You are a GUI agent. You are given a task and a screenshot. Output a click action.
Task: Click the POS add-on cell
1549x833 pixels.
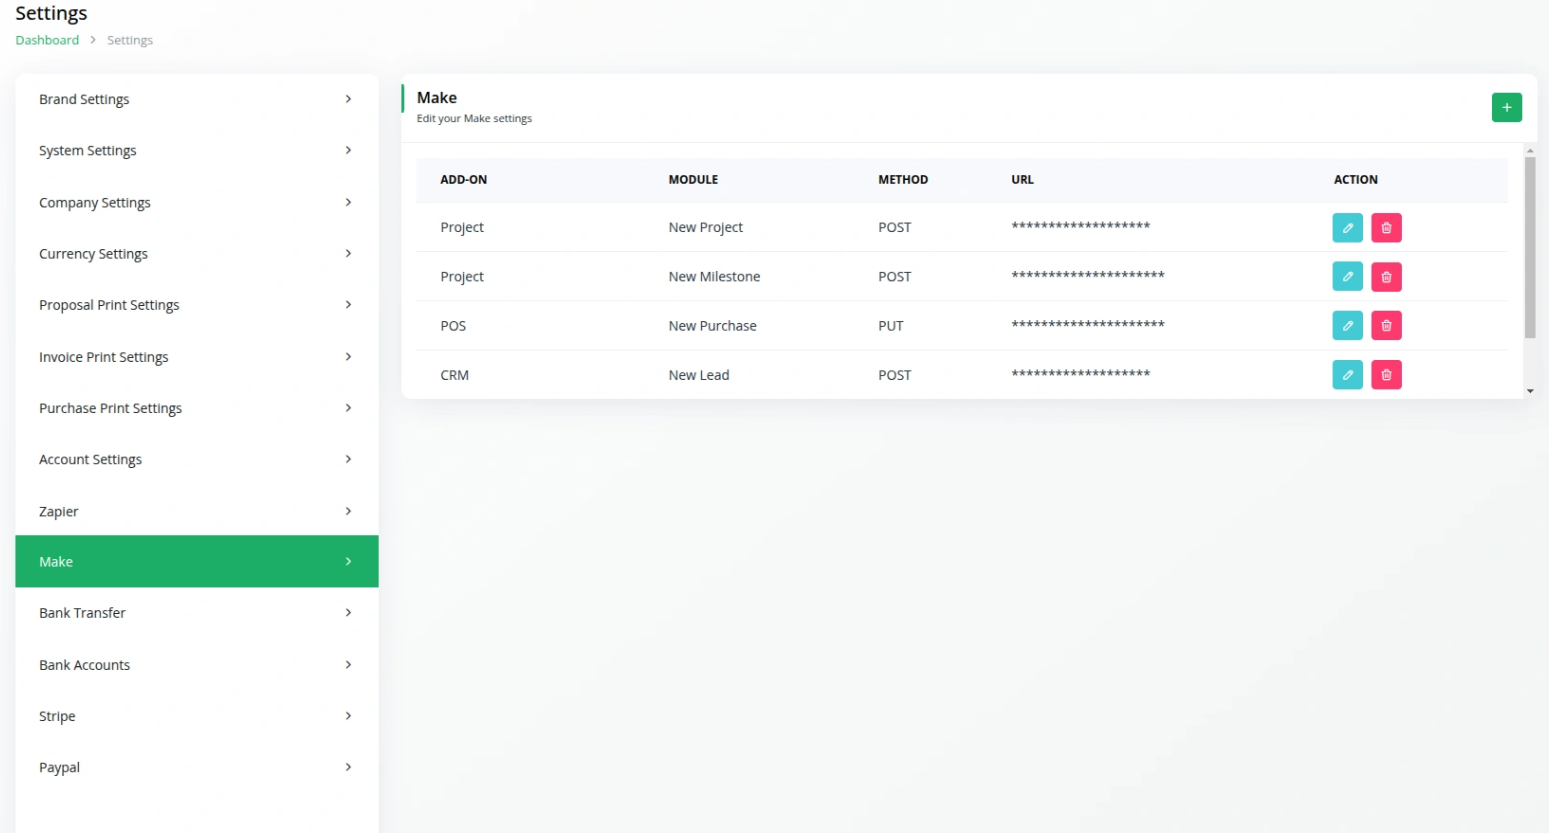coord(453,326)
